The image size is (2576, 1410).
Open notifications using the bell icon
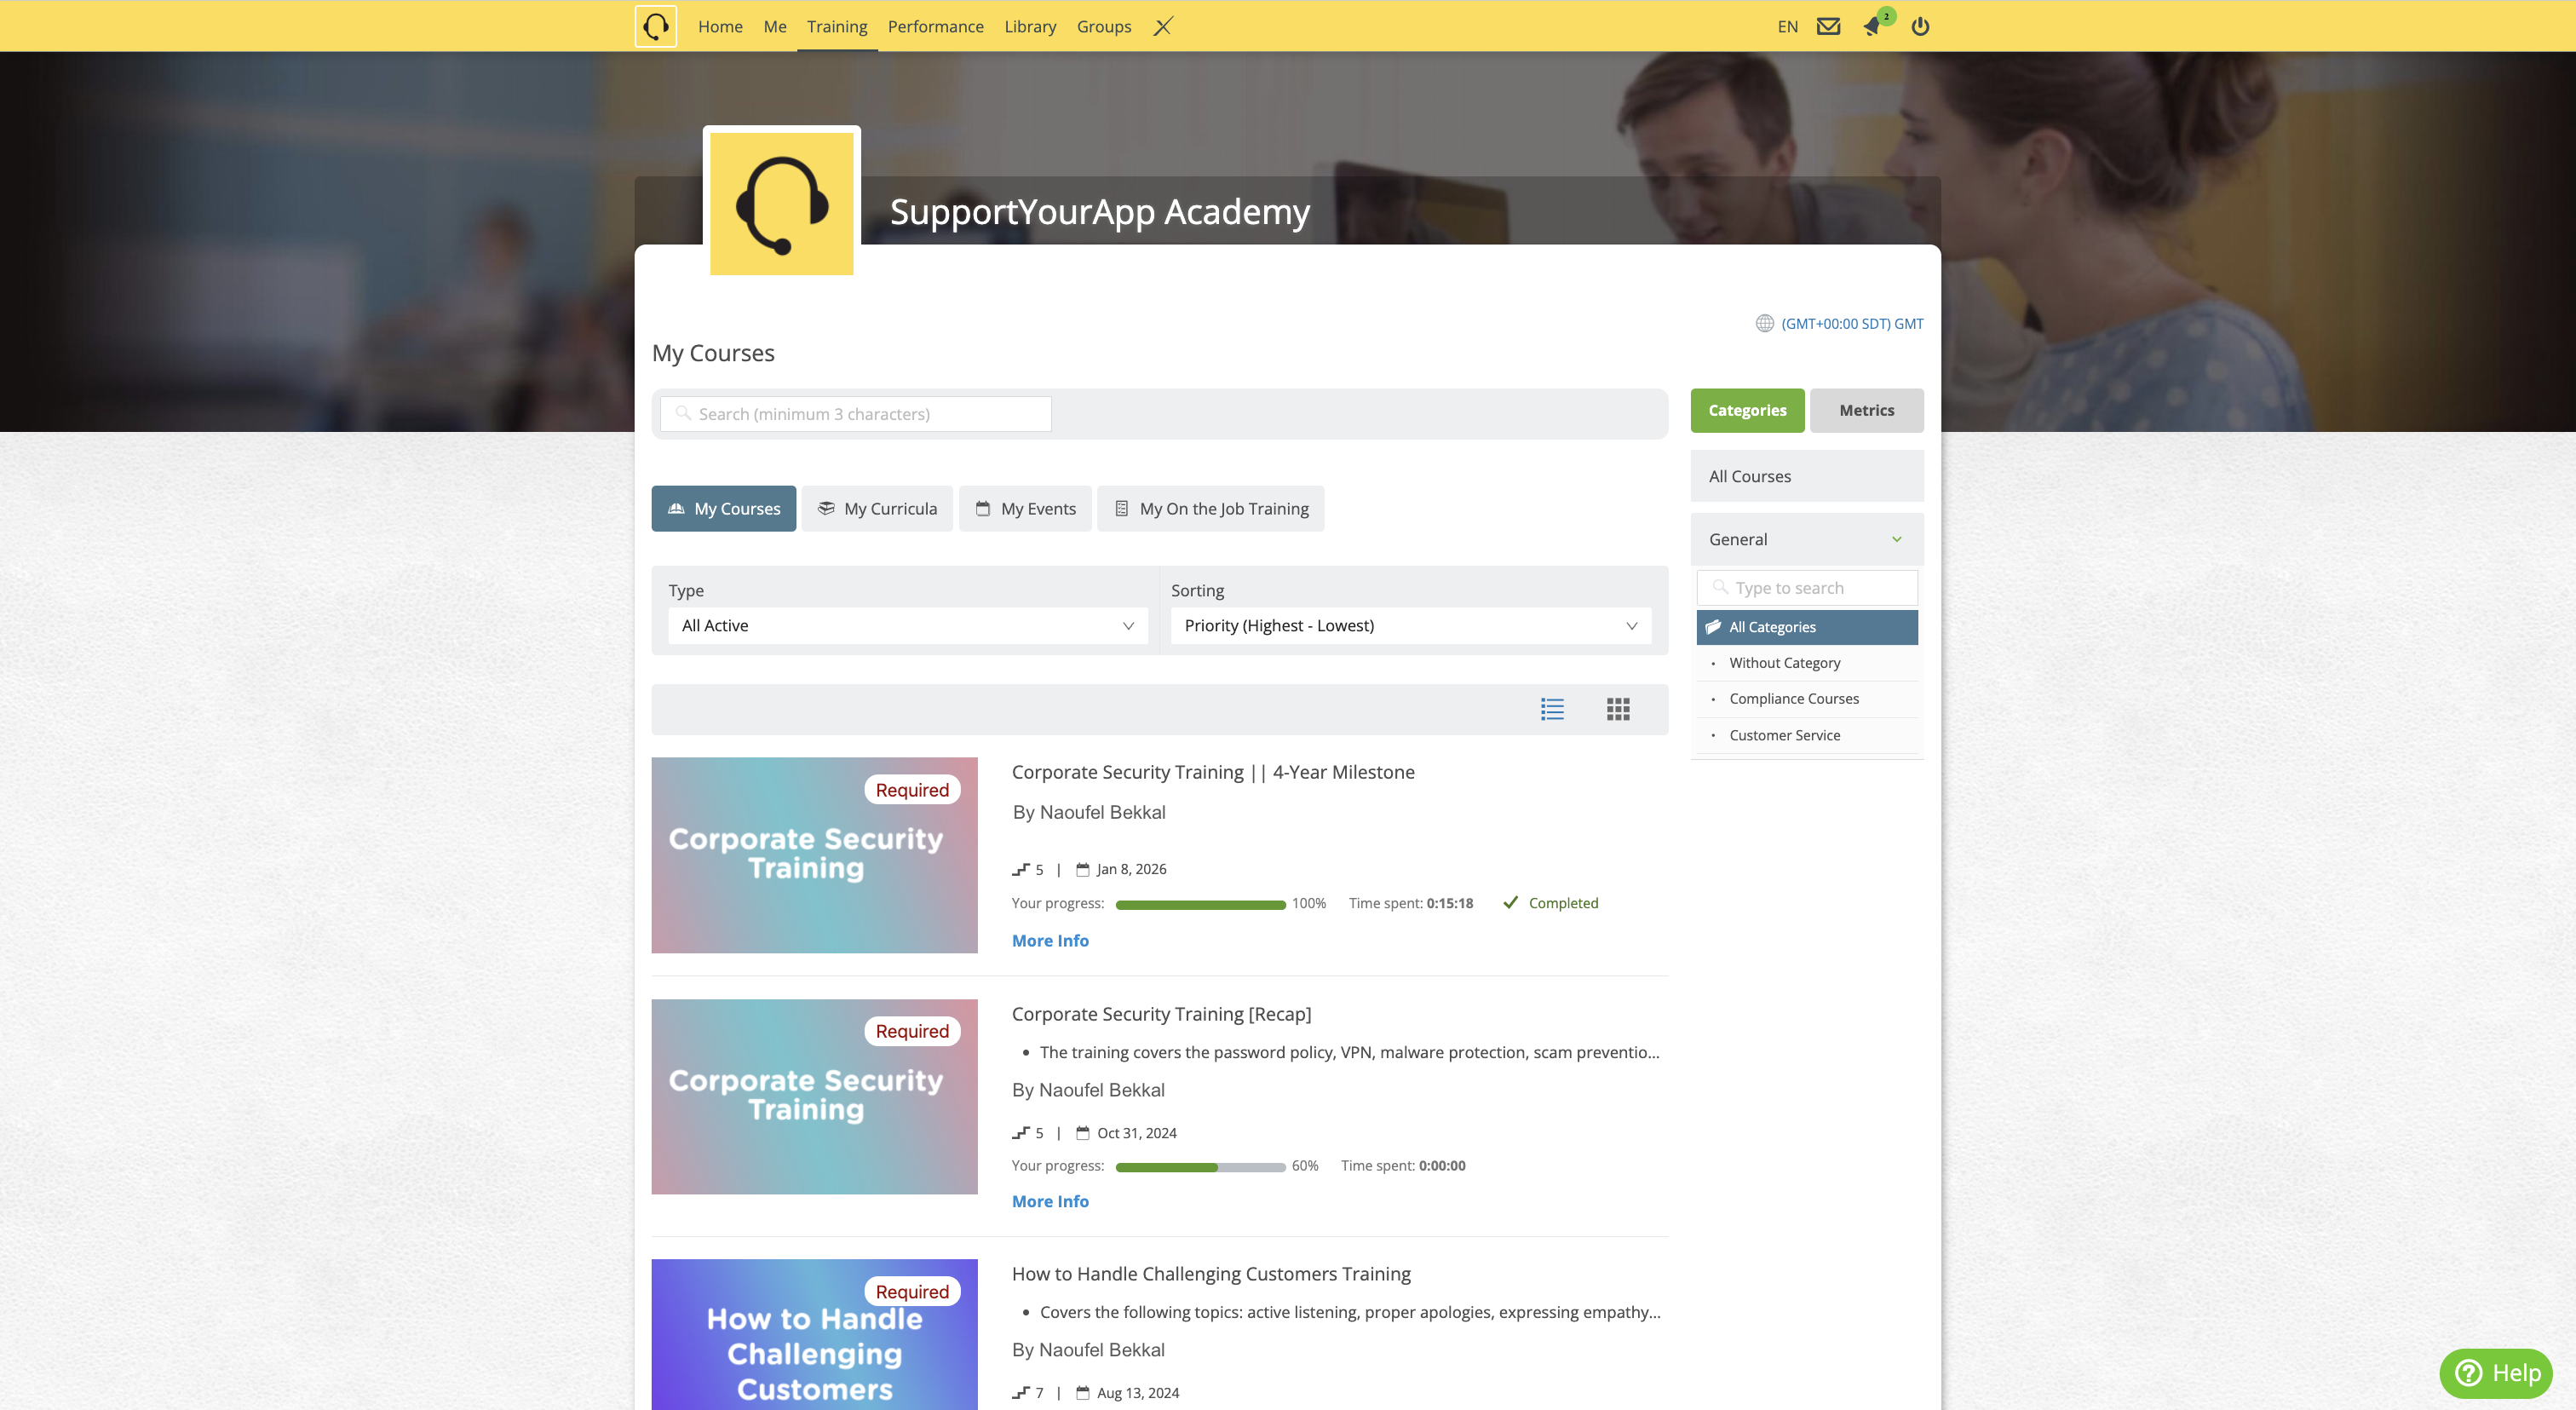(1873, 27)
